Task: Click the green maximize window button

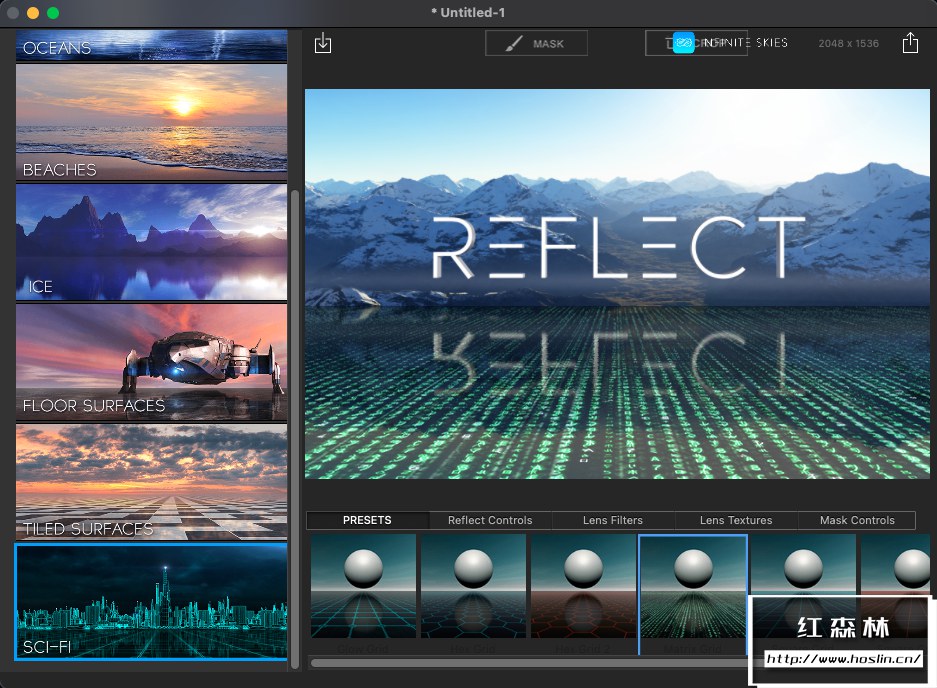Action: (53, 13)
